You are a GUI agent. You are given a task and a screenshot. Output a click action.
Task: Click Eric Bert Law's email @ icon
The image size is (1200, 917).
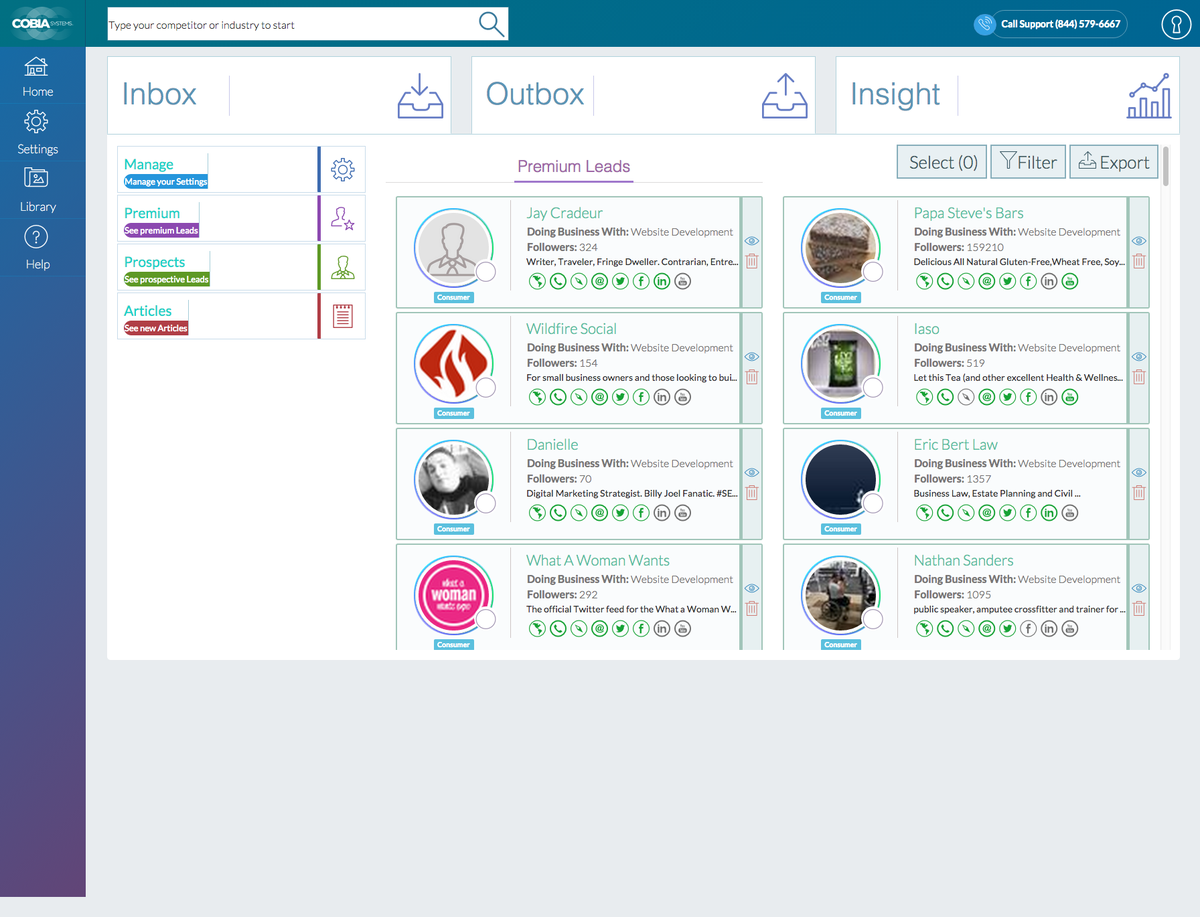pos(986,513)
